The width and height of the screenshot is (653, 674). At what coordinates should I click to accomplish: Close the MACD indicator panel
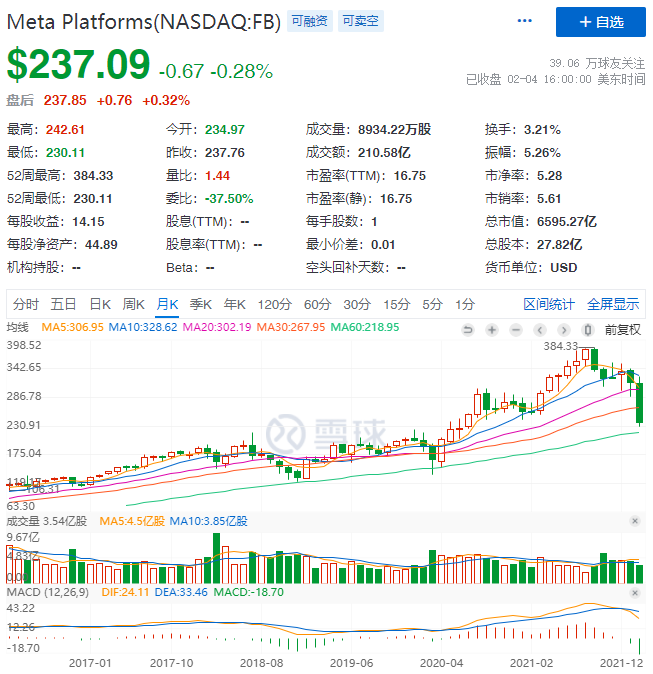(x=635, y=593)
